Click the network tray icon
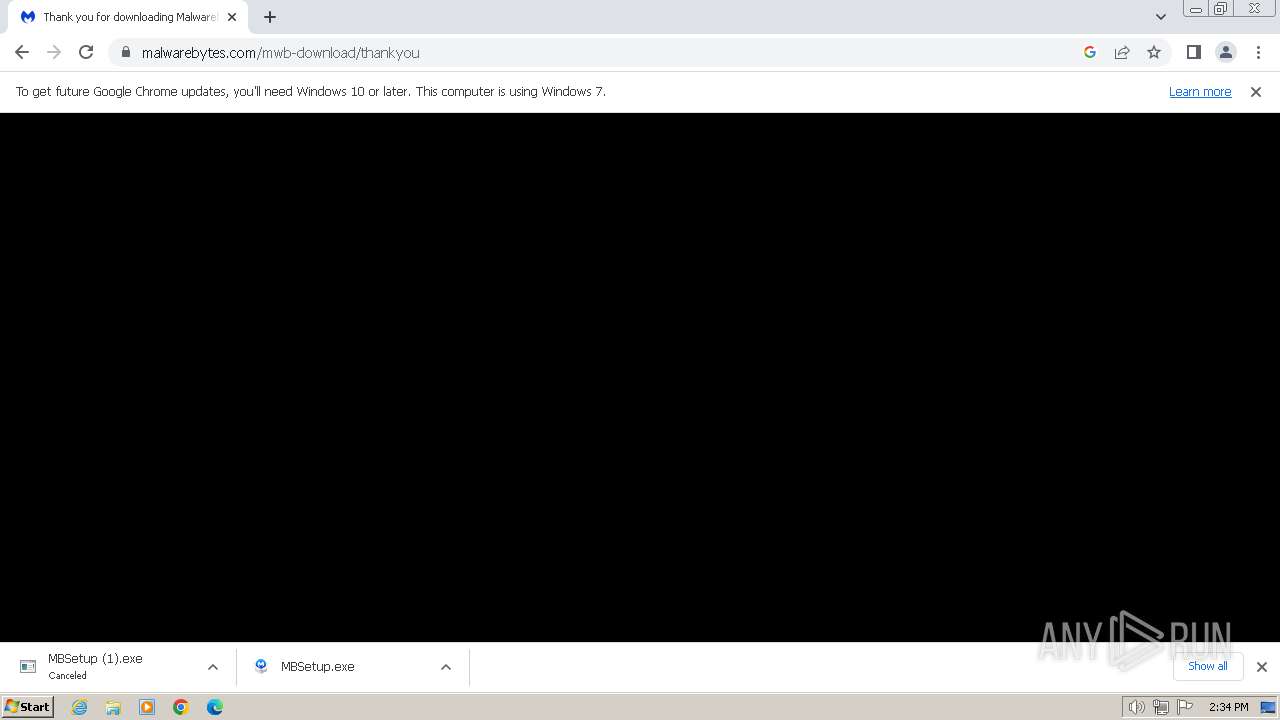1280x720 pixels. (x=1160, y=707)
